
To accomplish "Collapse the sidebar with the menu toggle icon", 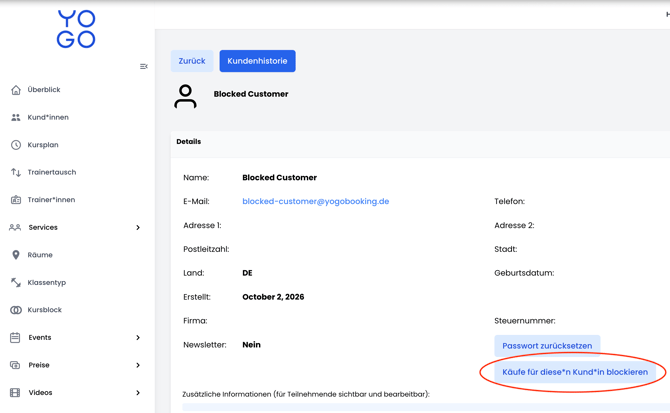I will (x=144, y=66).
